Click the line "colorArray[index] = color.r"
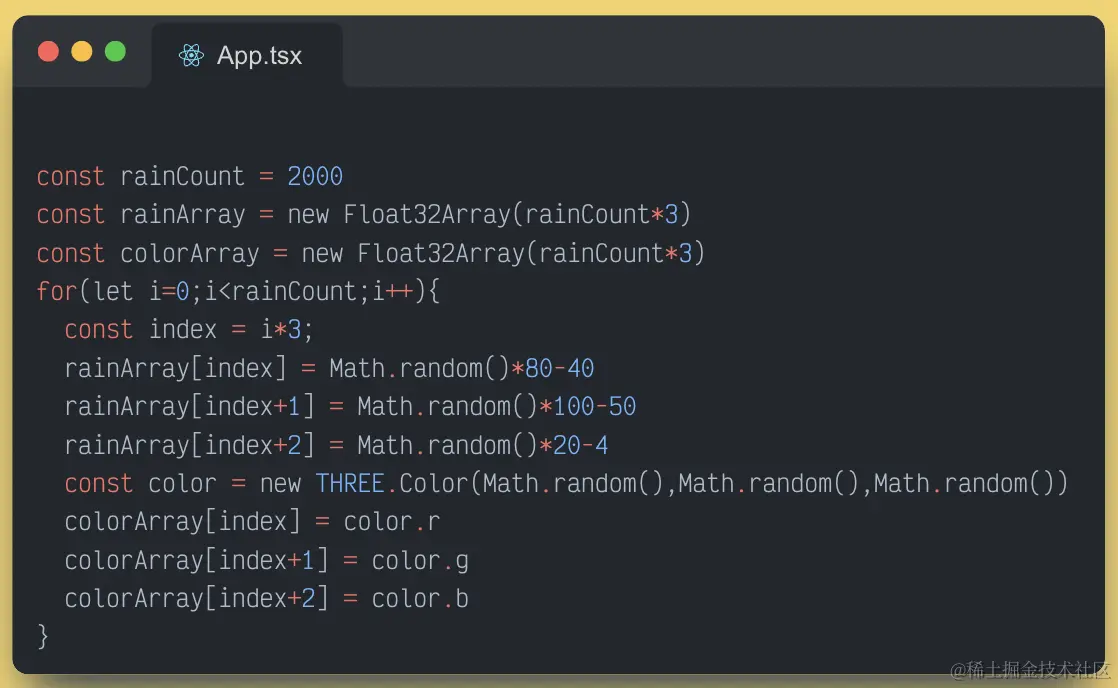Screen dimensions: 1118x688 [252, 522]
